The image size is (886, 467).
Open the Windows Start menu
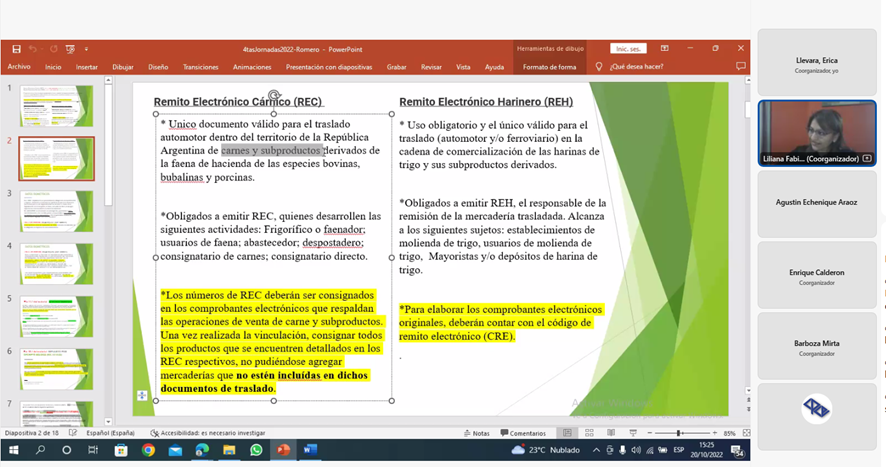pyautogui.click(x=13, y=450)
